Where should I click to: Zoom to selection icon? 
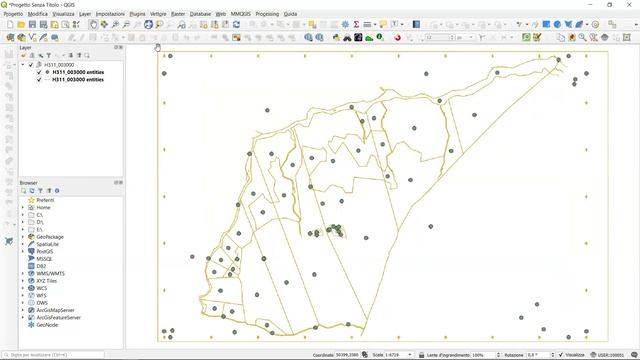[x=159, y=24]
